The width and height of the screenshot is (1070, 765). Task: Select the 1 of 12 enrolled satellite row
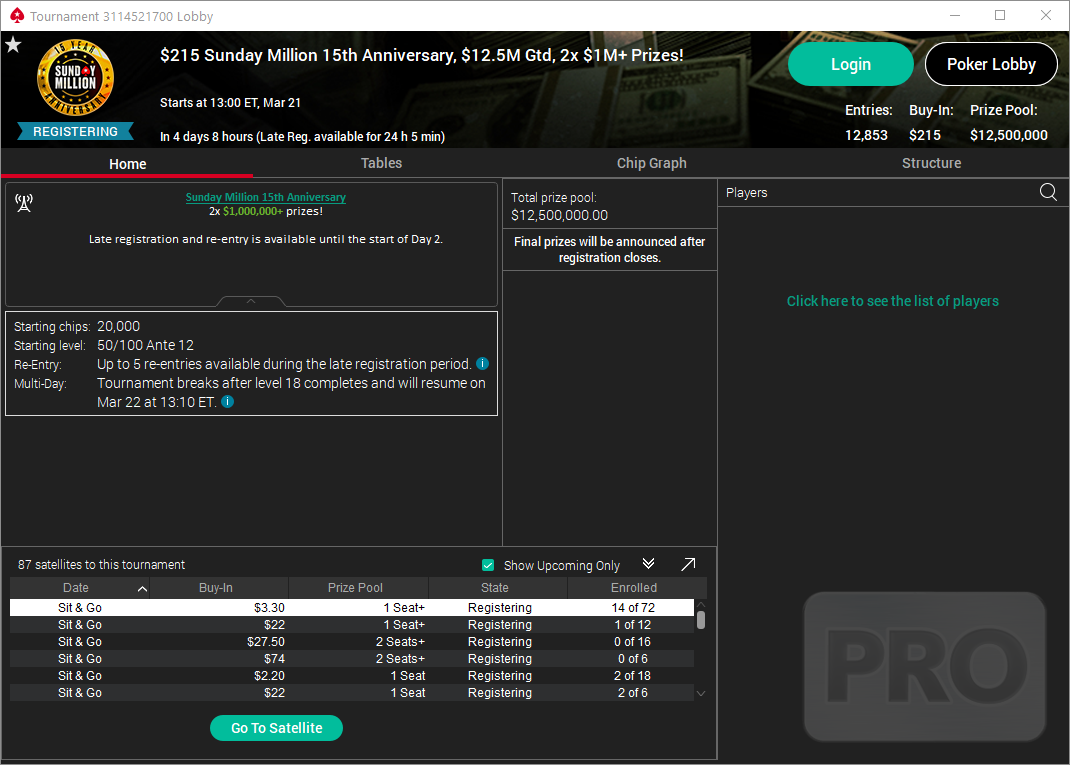point(351,624)
